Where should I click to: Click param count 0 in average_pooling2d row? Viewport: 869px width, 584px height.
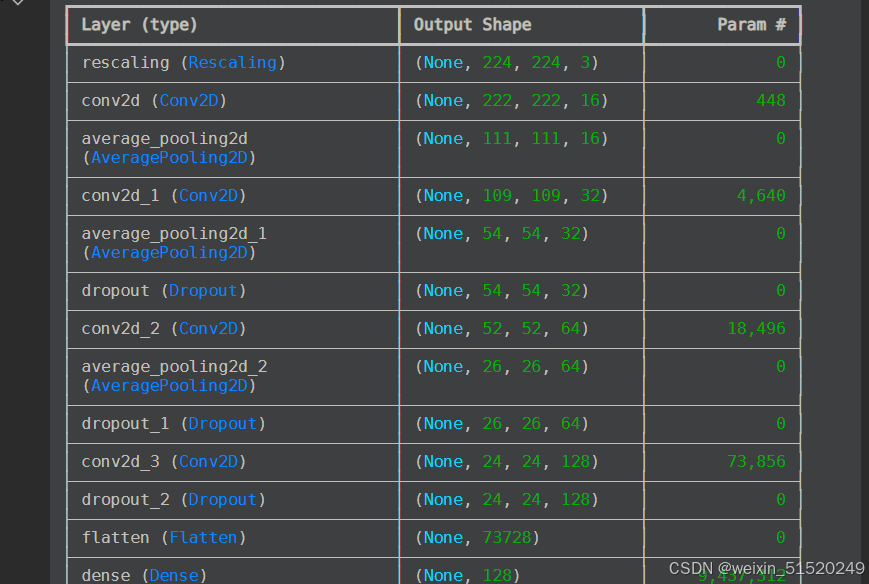(780, 139)
